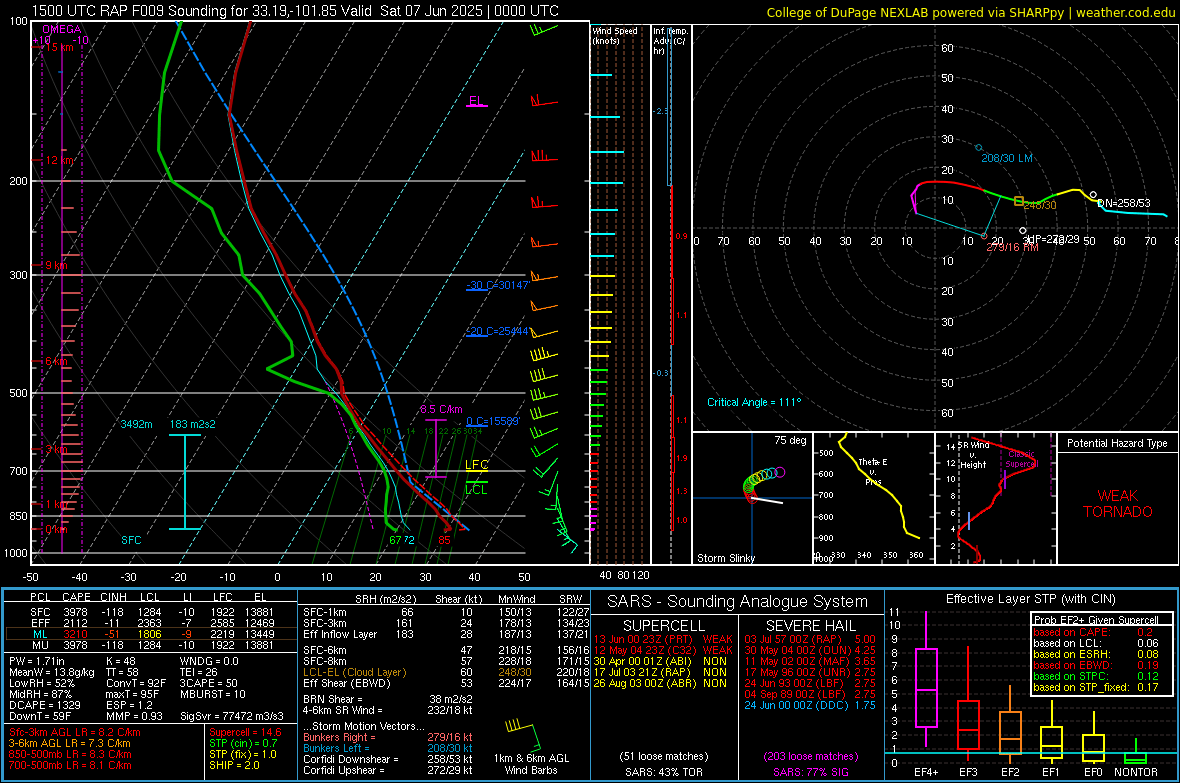Click the Corfidi Downshear vector line

pos(388,759)
